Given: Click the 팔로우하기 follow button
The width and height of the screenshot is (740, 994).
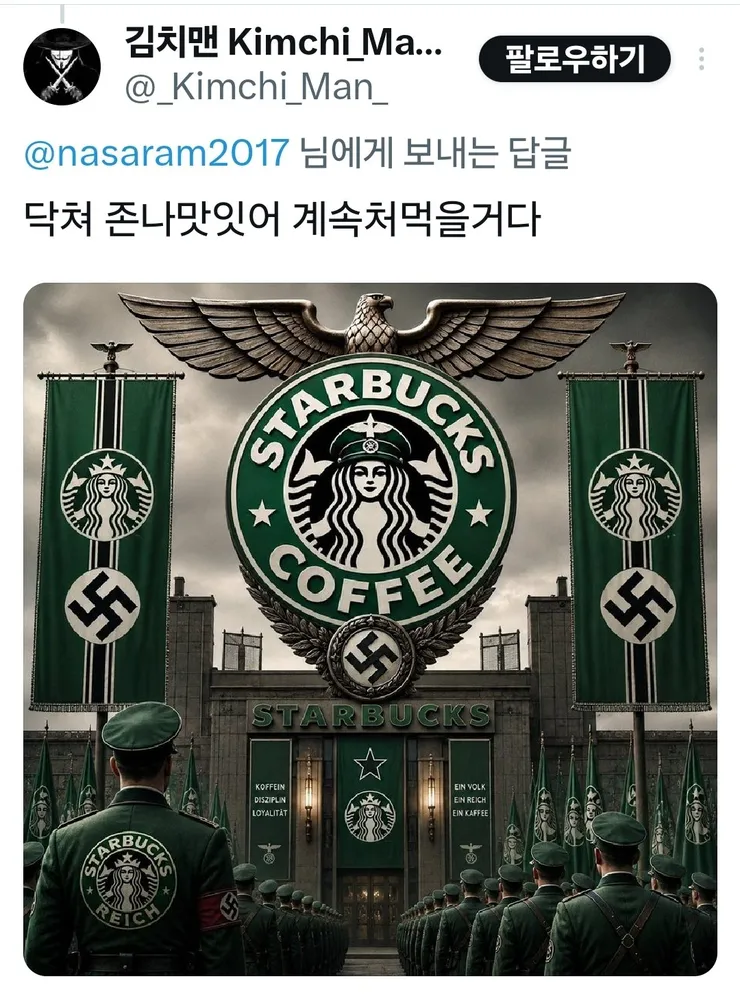Looking at the screenshot, I should [x=574, y=59].
